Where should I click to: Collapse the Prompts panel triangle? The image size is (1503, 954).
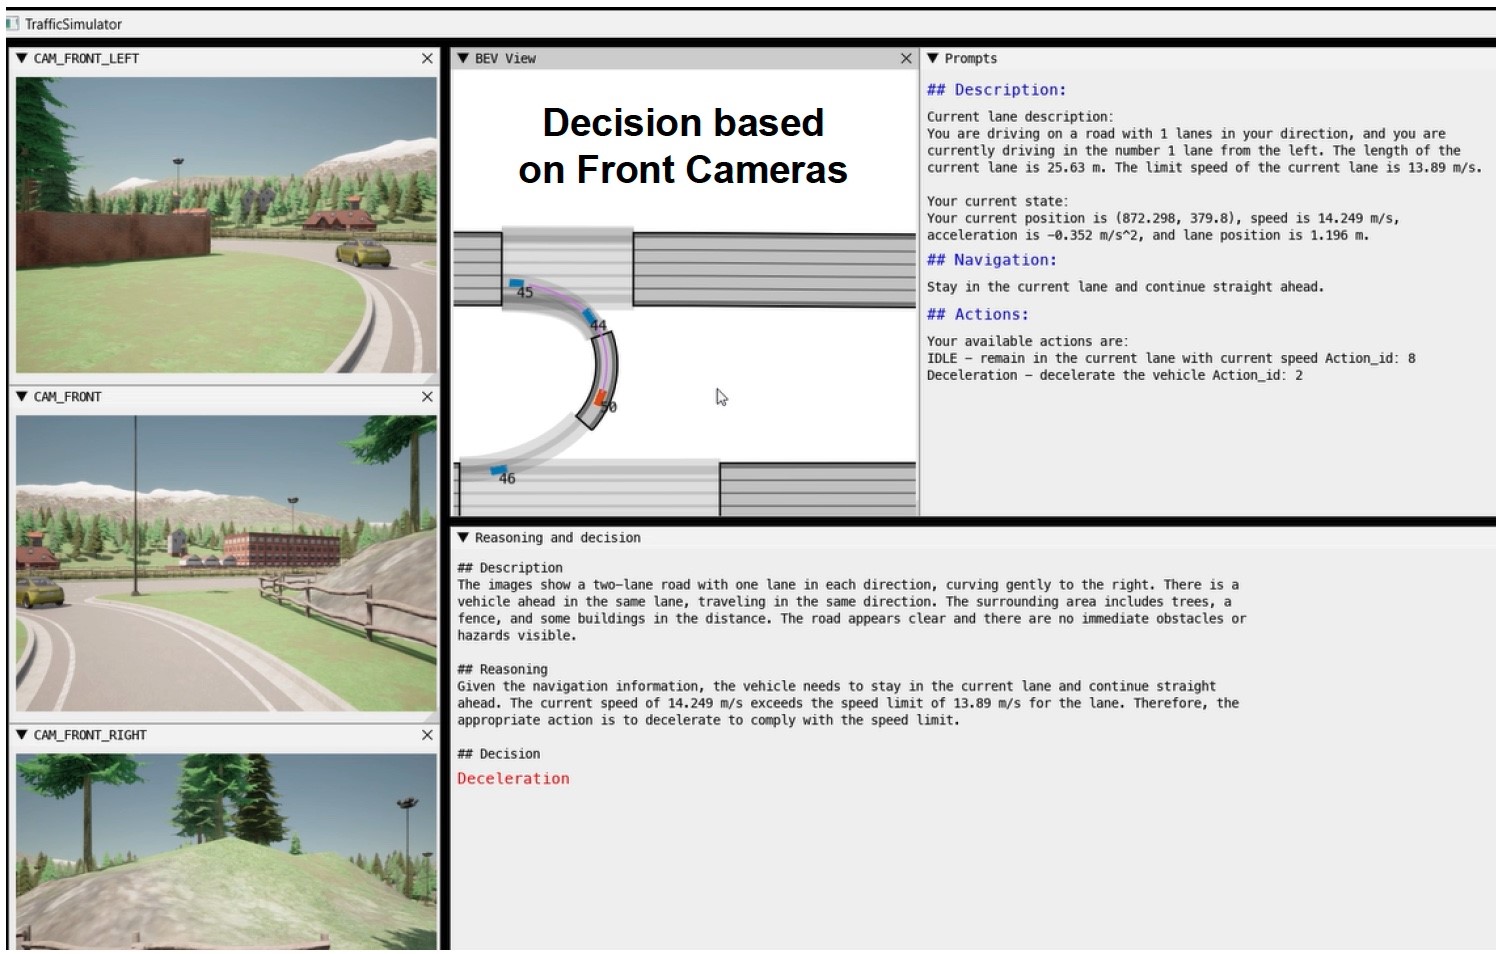pyautogui.click(x=933, y=59)
